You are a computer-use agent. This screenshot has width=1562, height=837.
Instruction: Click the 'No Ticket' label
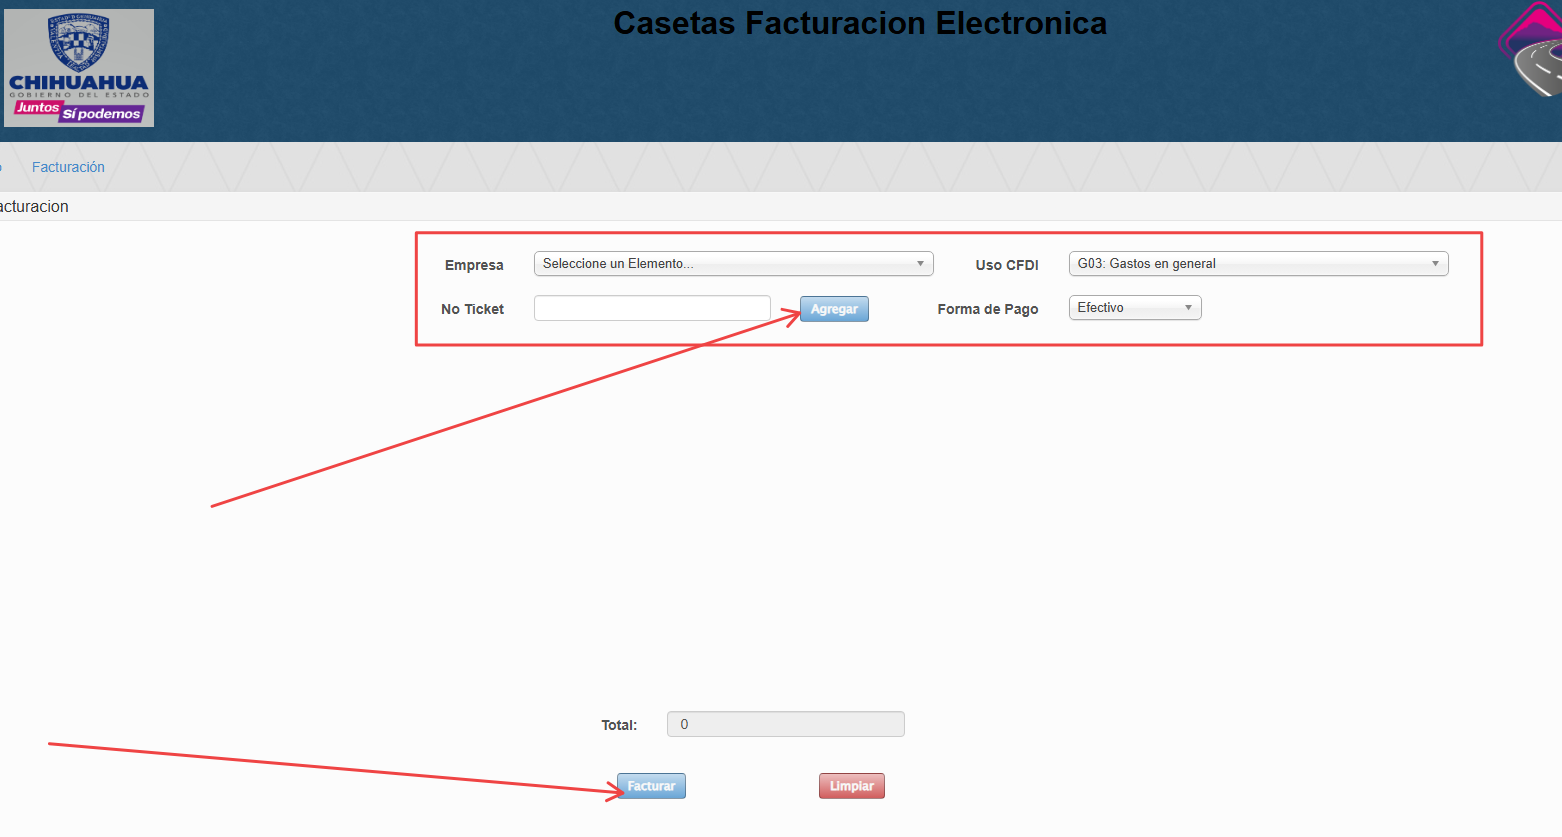coord(472,309)
